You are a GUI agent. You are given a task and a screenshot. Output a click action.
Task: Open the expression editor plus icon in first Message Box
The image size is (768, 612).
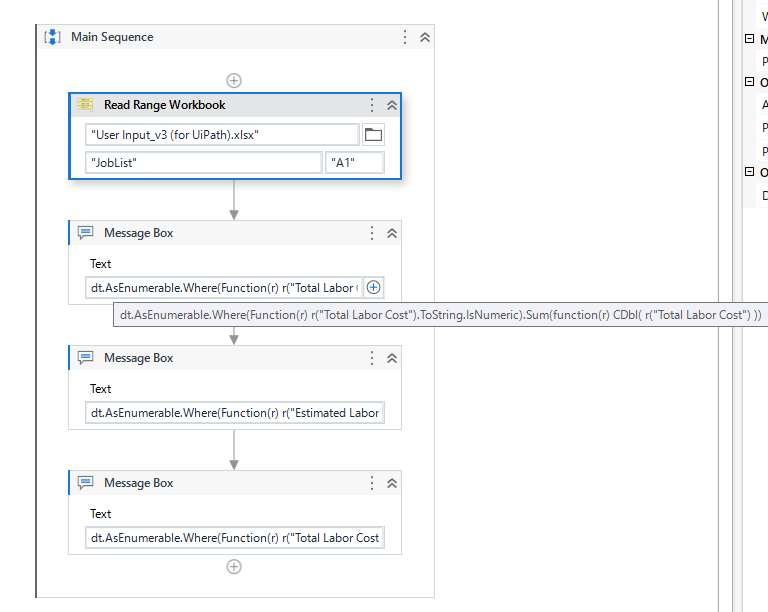(x=373, y=288)
